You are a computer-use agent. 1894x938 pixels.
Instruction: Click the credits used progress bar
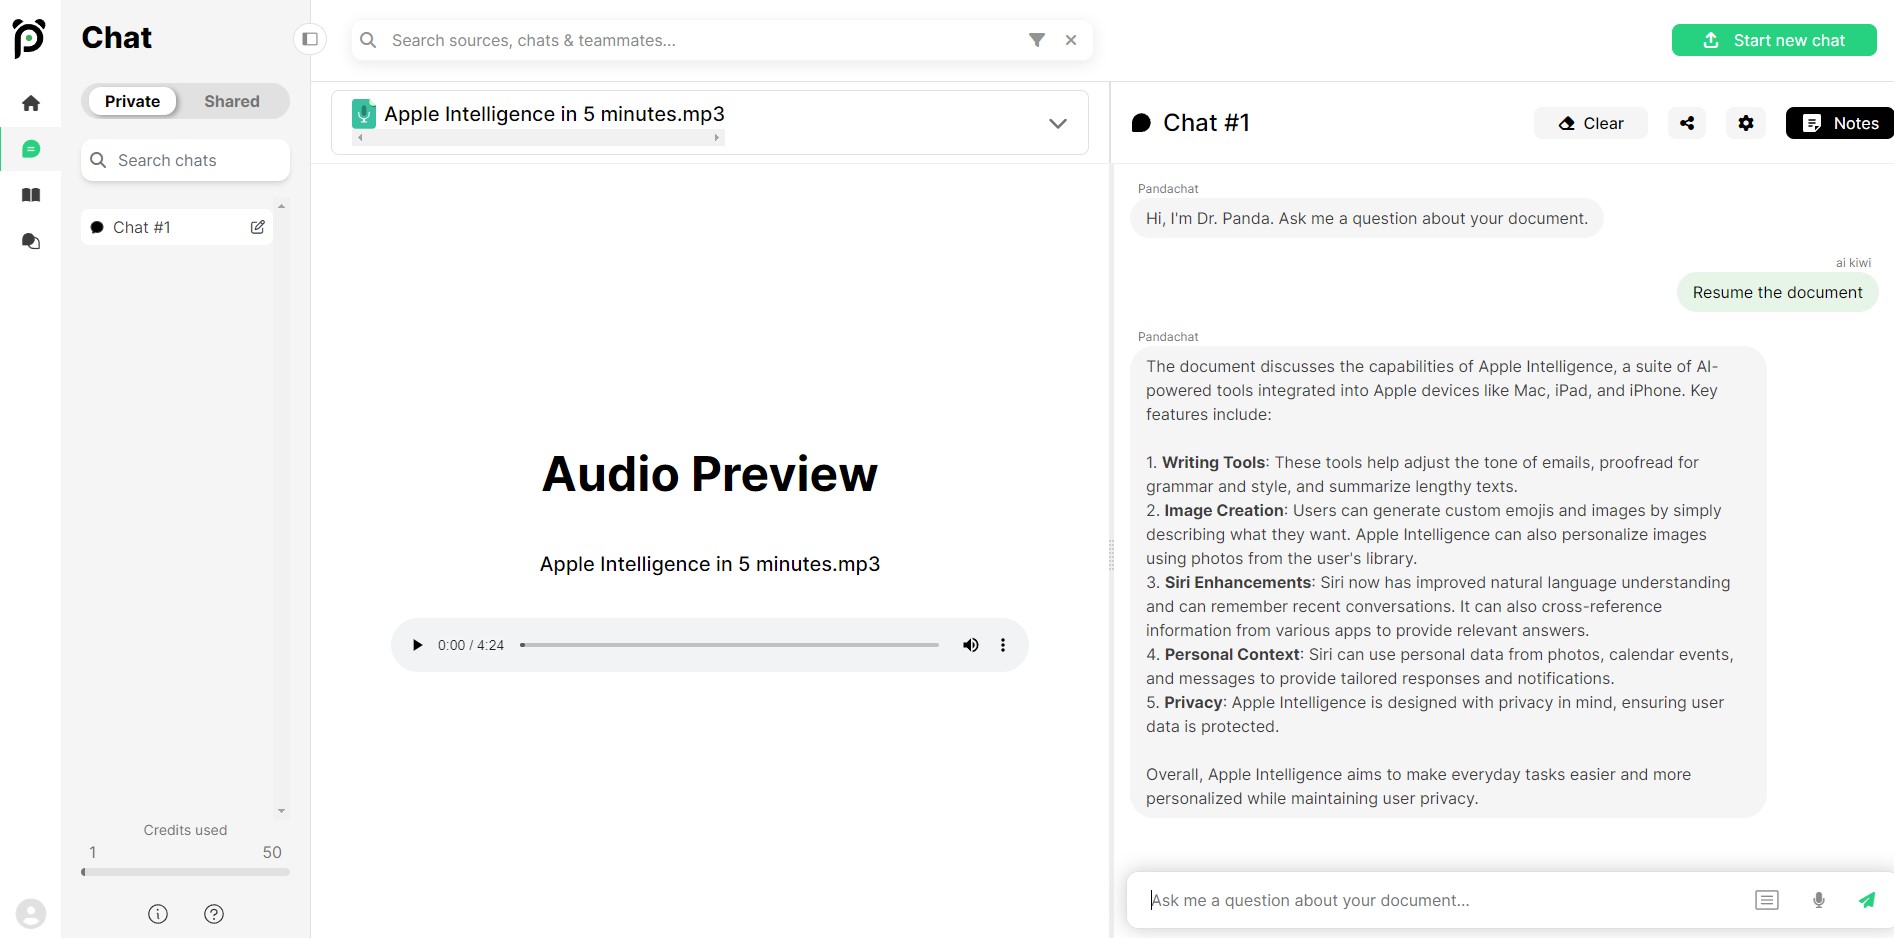pos(185,872)
